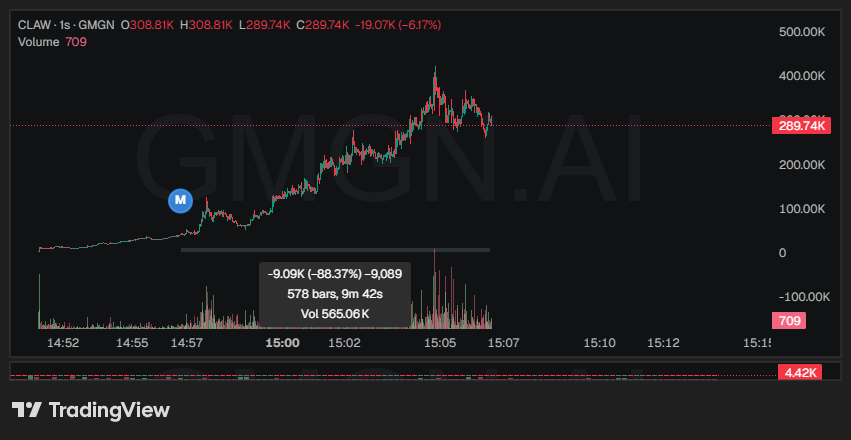The width and height of the screenshot is (851, 440).
Task: Click the CLAW · 1s · GMGN symbol title
Action: click(66, 25)
